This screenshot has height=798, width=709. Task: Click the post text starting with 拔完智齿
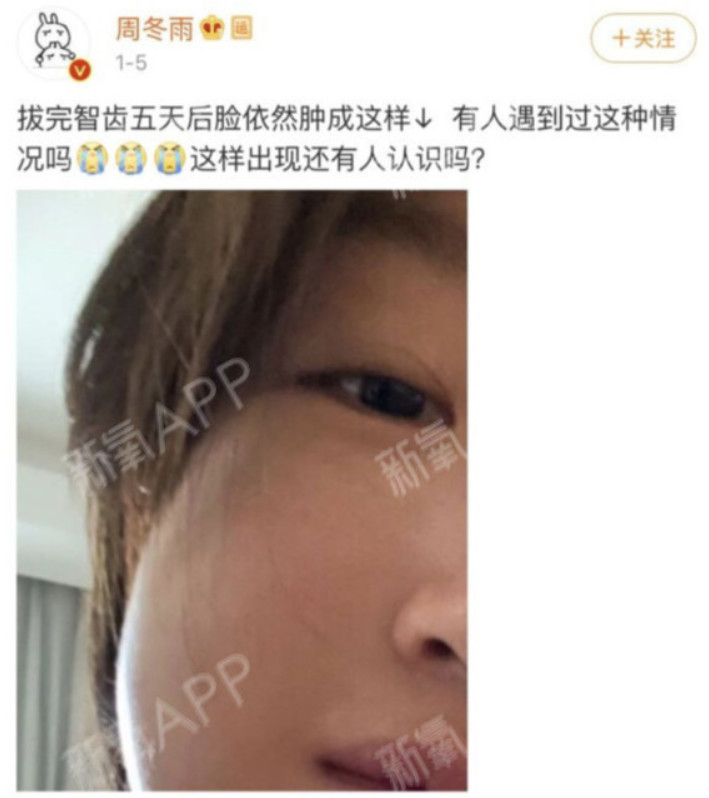coord(347,139)
